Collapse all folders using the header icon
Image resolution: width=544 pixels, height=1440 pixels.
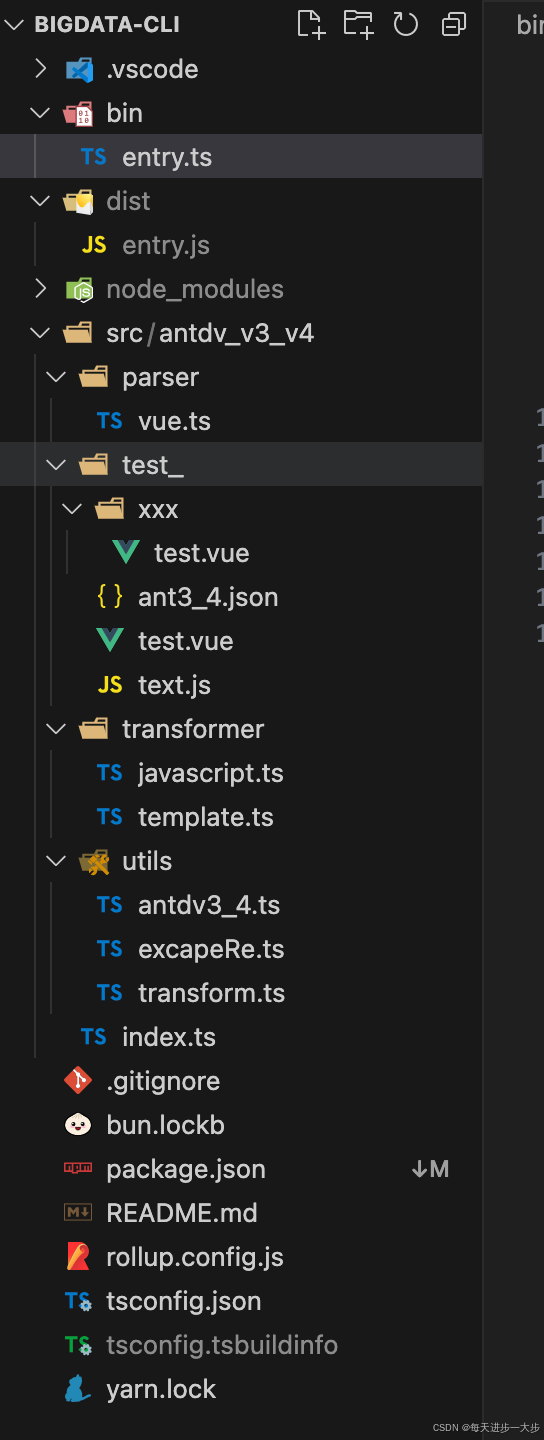pyautogui.click(x=454, y=24)
